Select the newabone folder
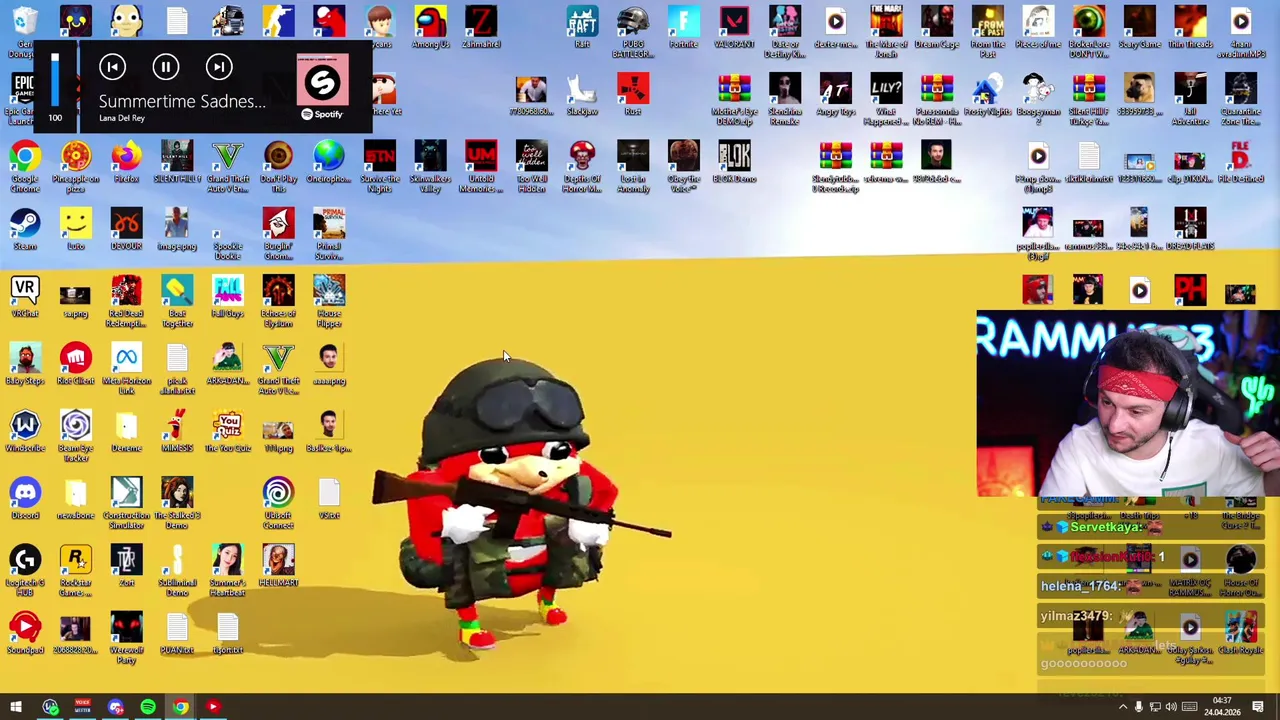Screen dimensions: 1280x720 point(76,497)
